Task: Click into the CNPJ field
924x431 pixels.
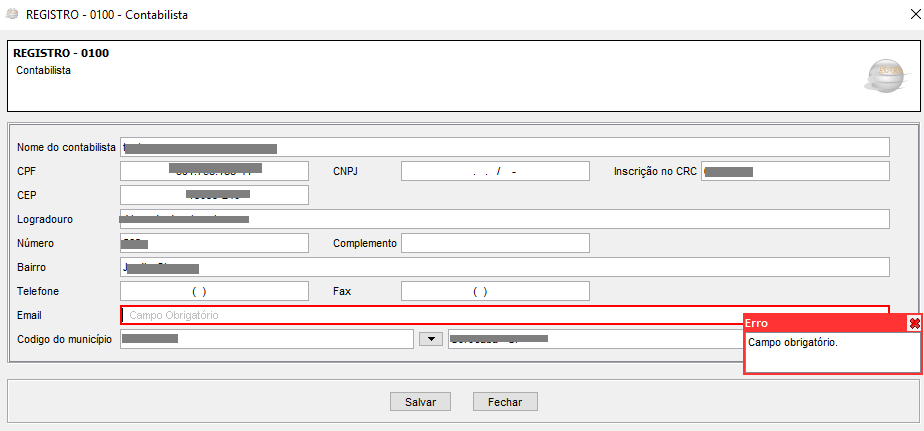Action: [495, 171]
